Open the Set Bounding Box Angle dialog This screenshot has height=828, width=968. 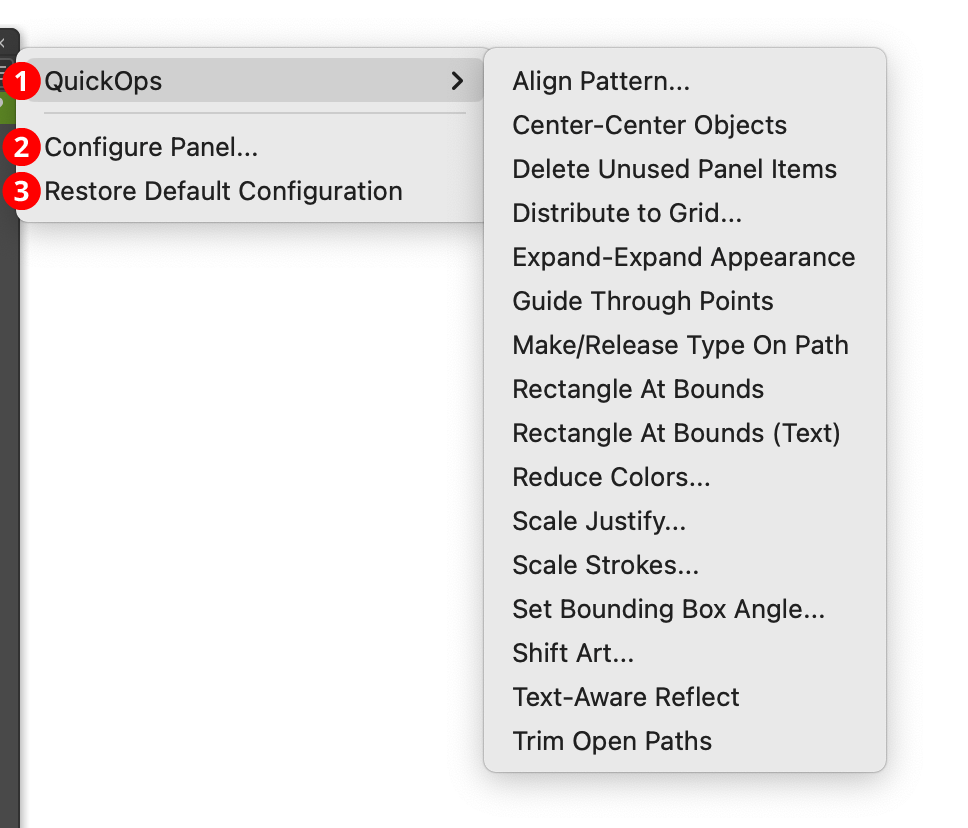[x=668, y=609]
